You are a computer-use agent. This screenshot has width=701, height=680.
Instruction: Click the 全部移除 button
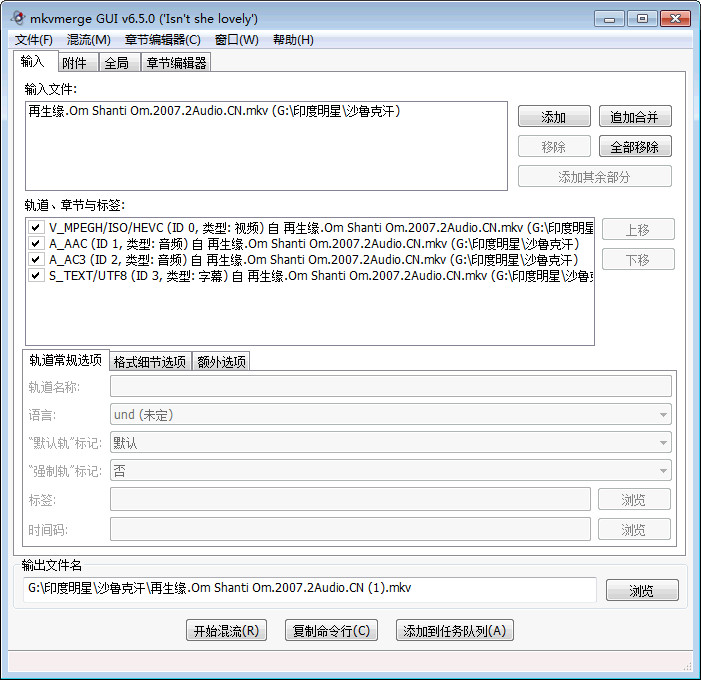634,147
